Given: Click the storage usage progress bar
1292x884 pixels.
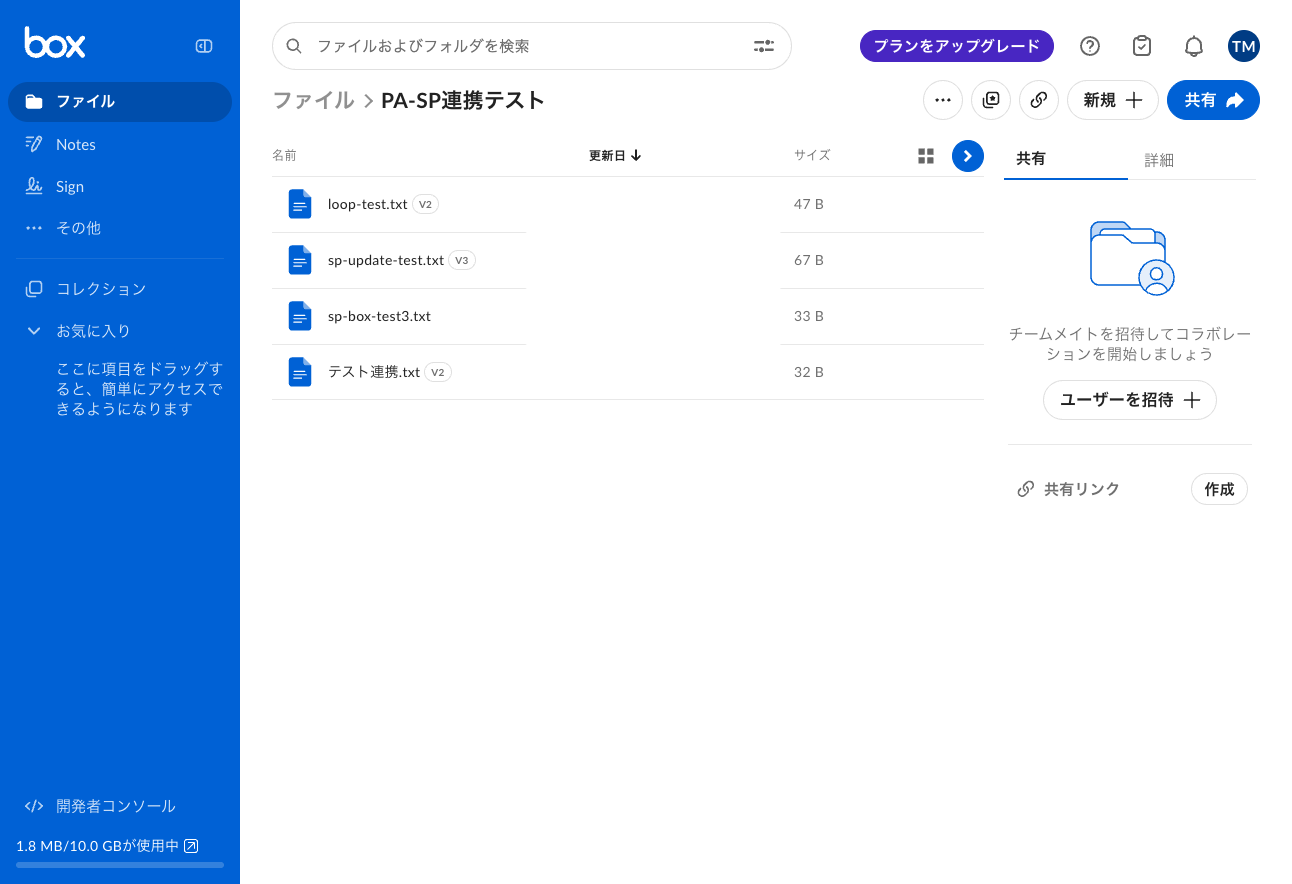Looking at the screenshot, I should click(120, 865).
